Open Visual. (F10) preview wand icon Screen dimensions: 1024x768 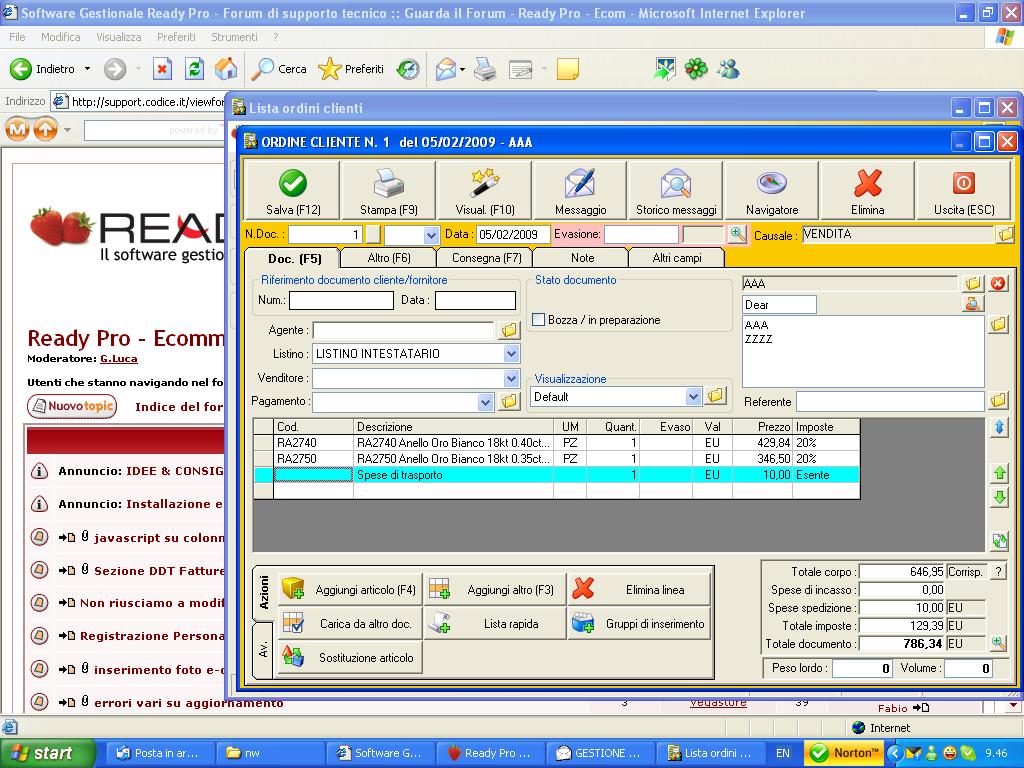click(485, 184)
